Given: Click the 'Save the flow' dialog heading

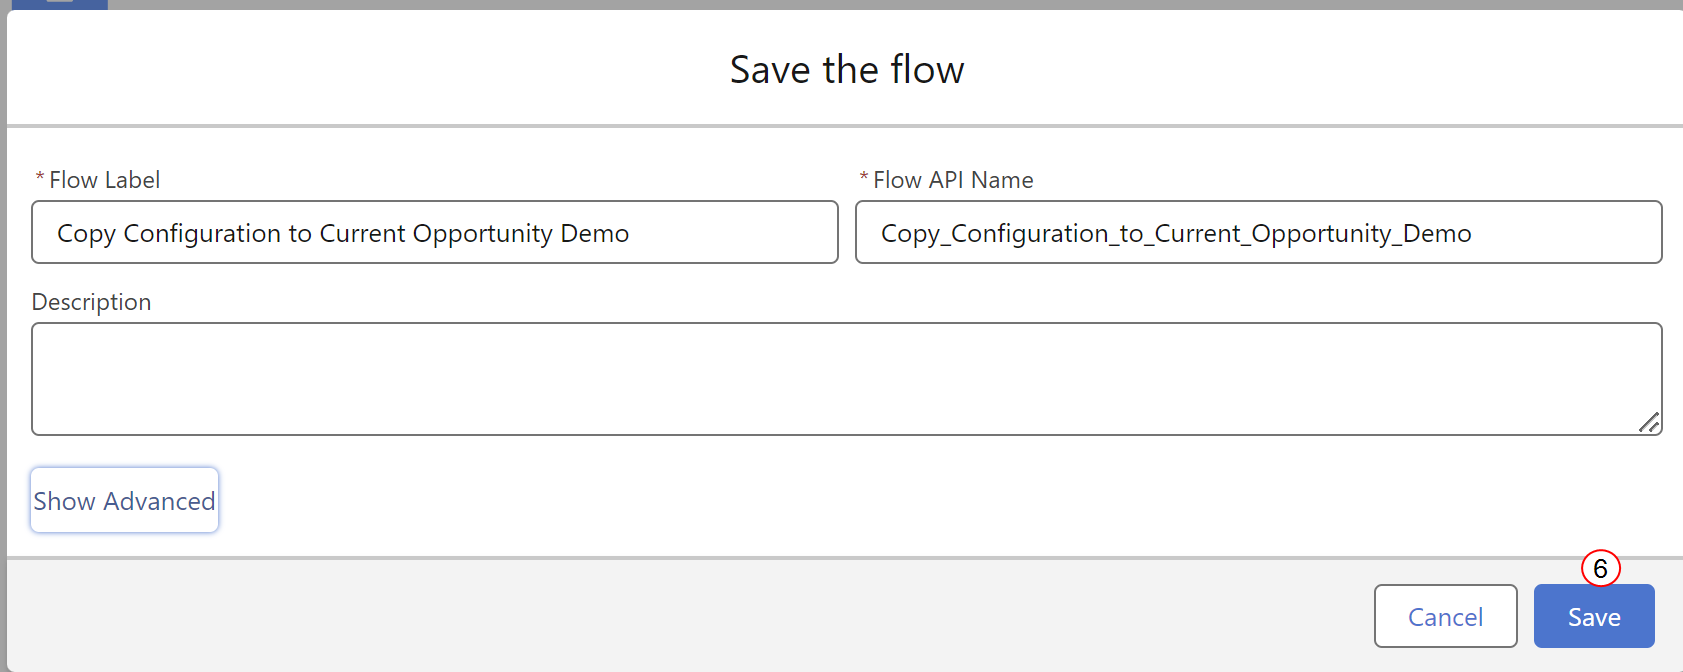Looking at the screenshot, I should [847, 70].
